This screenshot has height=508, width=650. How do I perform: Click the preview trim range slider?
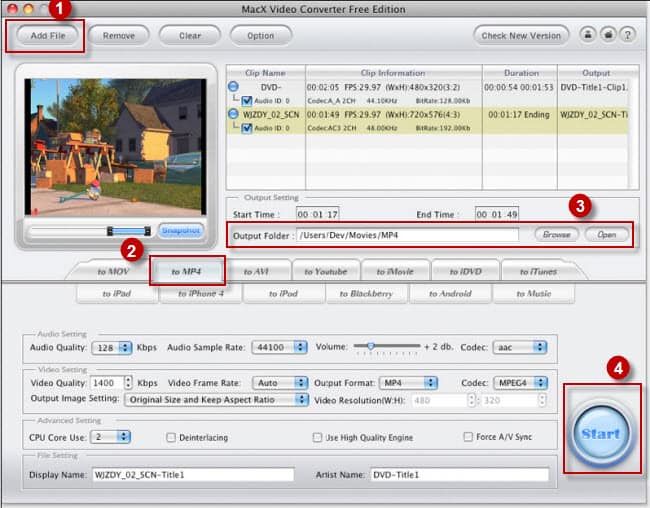point(129,231)
